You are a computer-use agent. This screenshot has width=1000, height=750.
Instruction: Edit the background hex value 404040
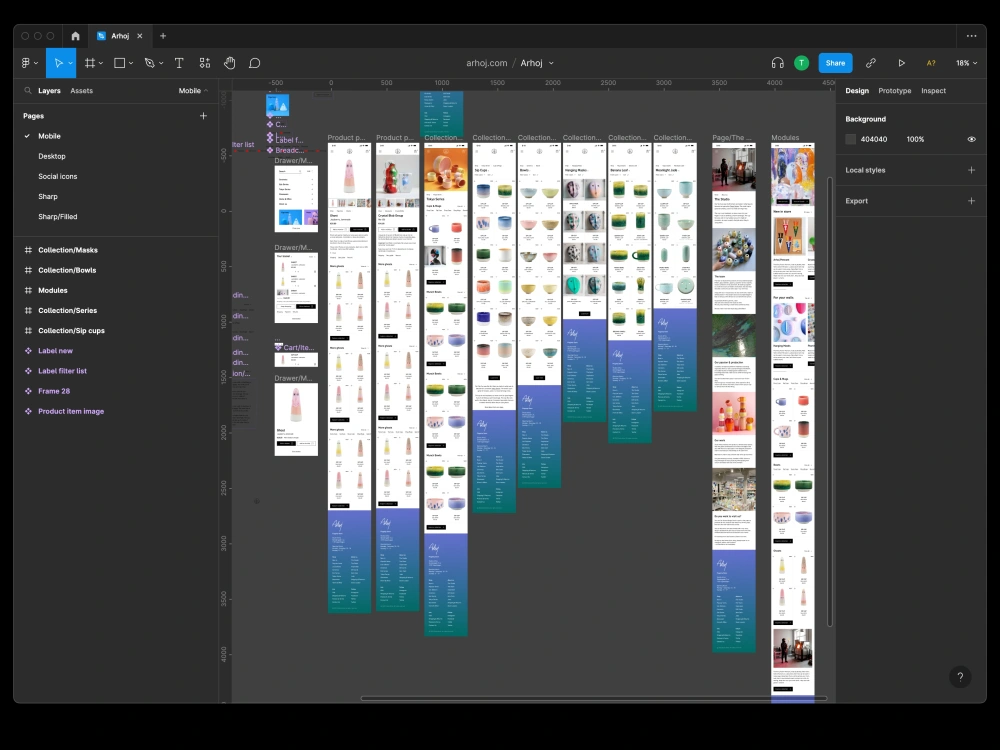point(874,139)
